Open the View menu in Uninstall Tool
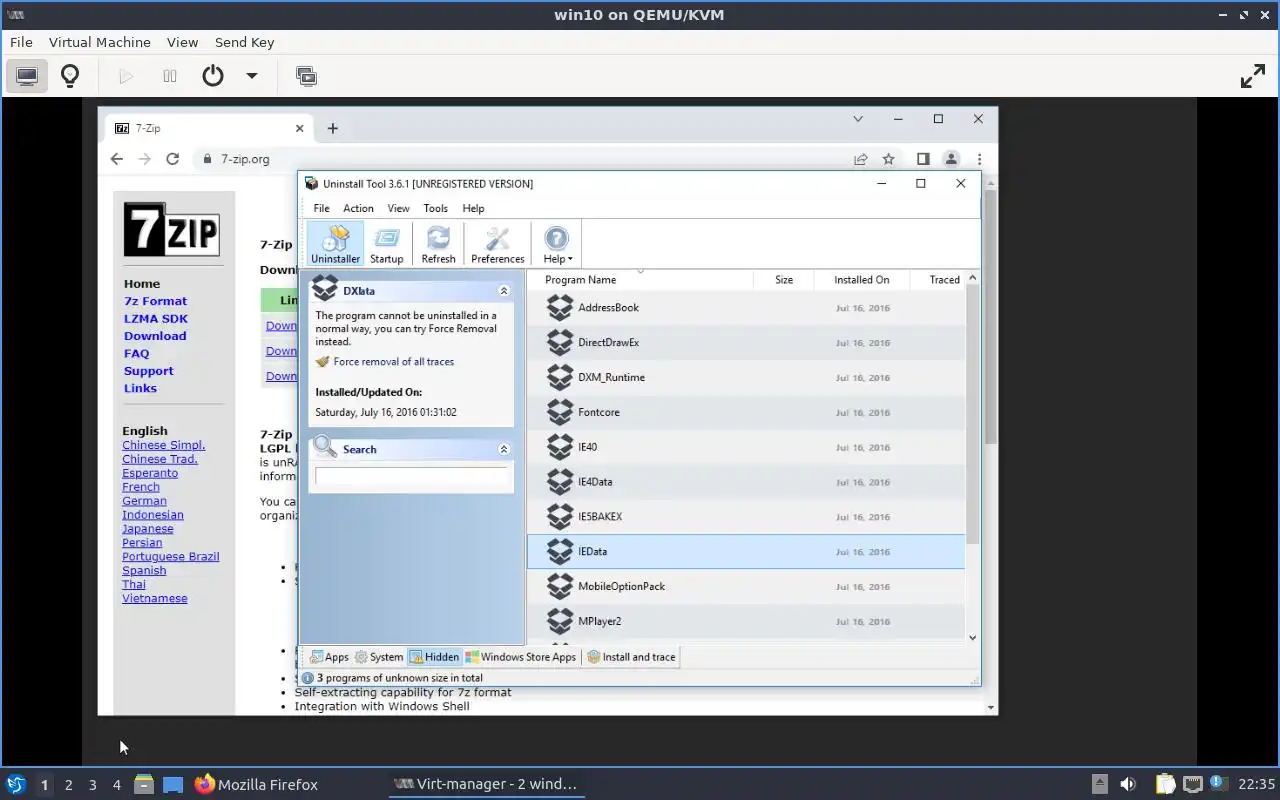The image size is (1280, 800). click(398, 208)
